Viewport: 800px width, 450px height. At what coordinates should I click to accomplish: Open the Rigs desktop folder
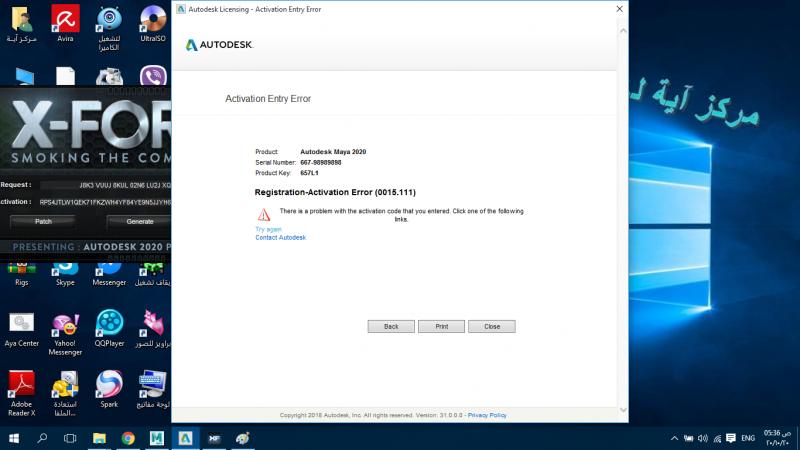point(21,274)
